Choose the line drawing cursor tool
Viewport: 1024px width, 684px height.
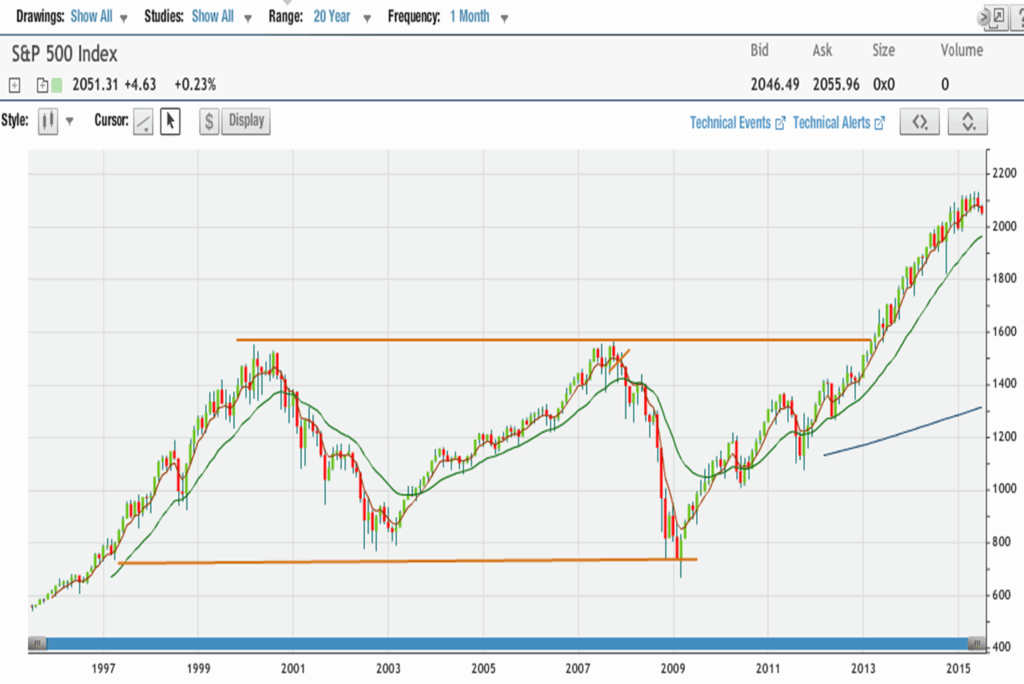tap(143, 122)
